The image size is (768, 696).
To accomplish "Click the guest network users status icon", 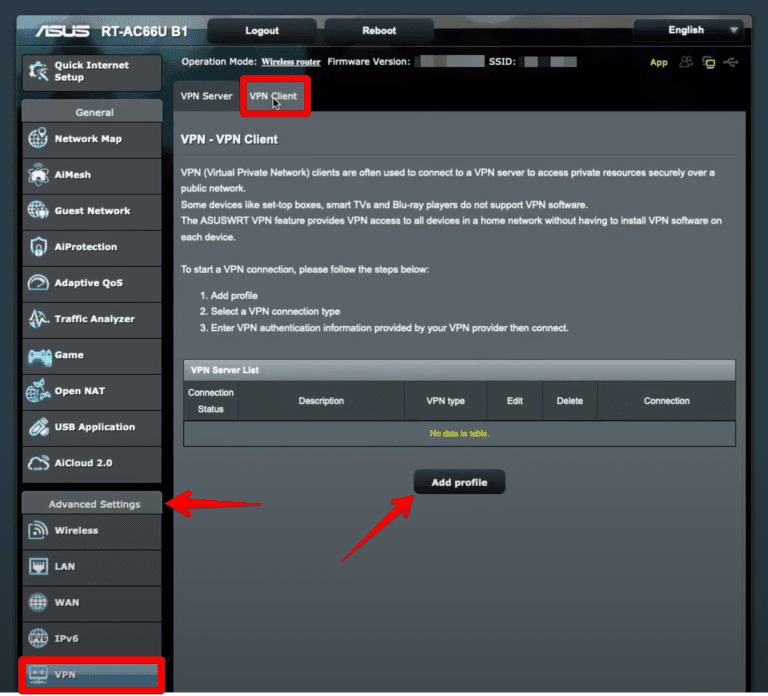I will pos(686,62).
